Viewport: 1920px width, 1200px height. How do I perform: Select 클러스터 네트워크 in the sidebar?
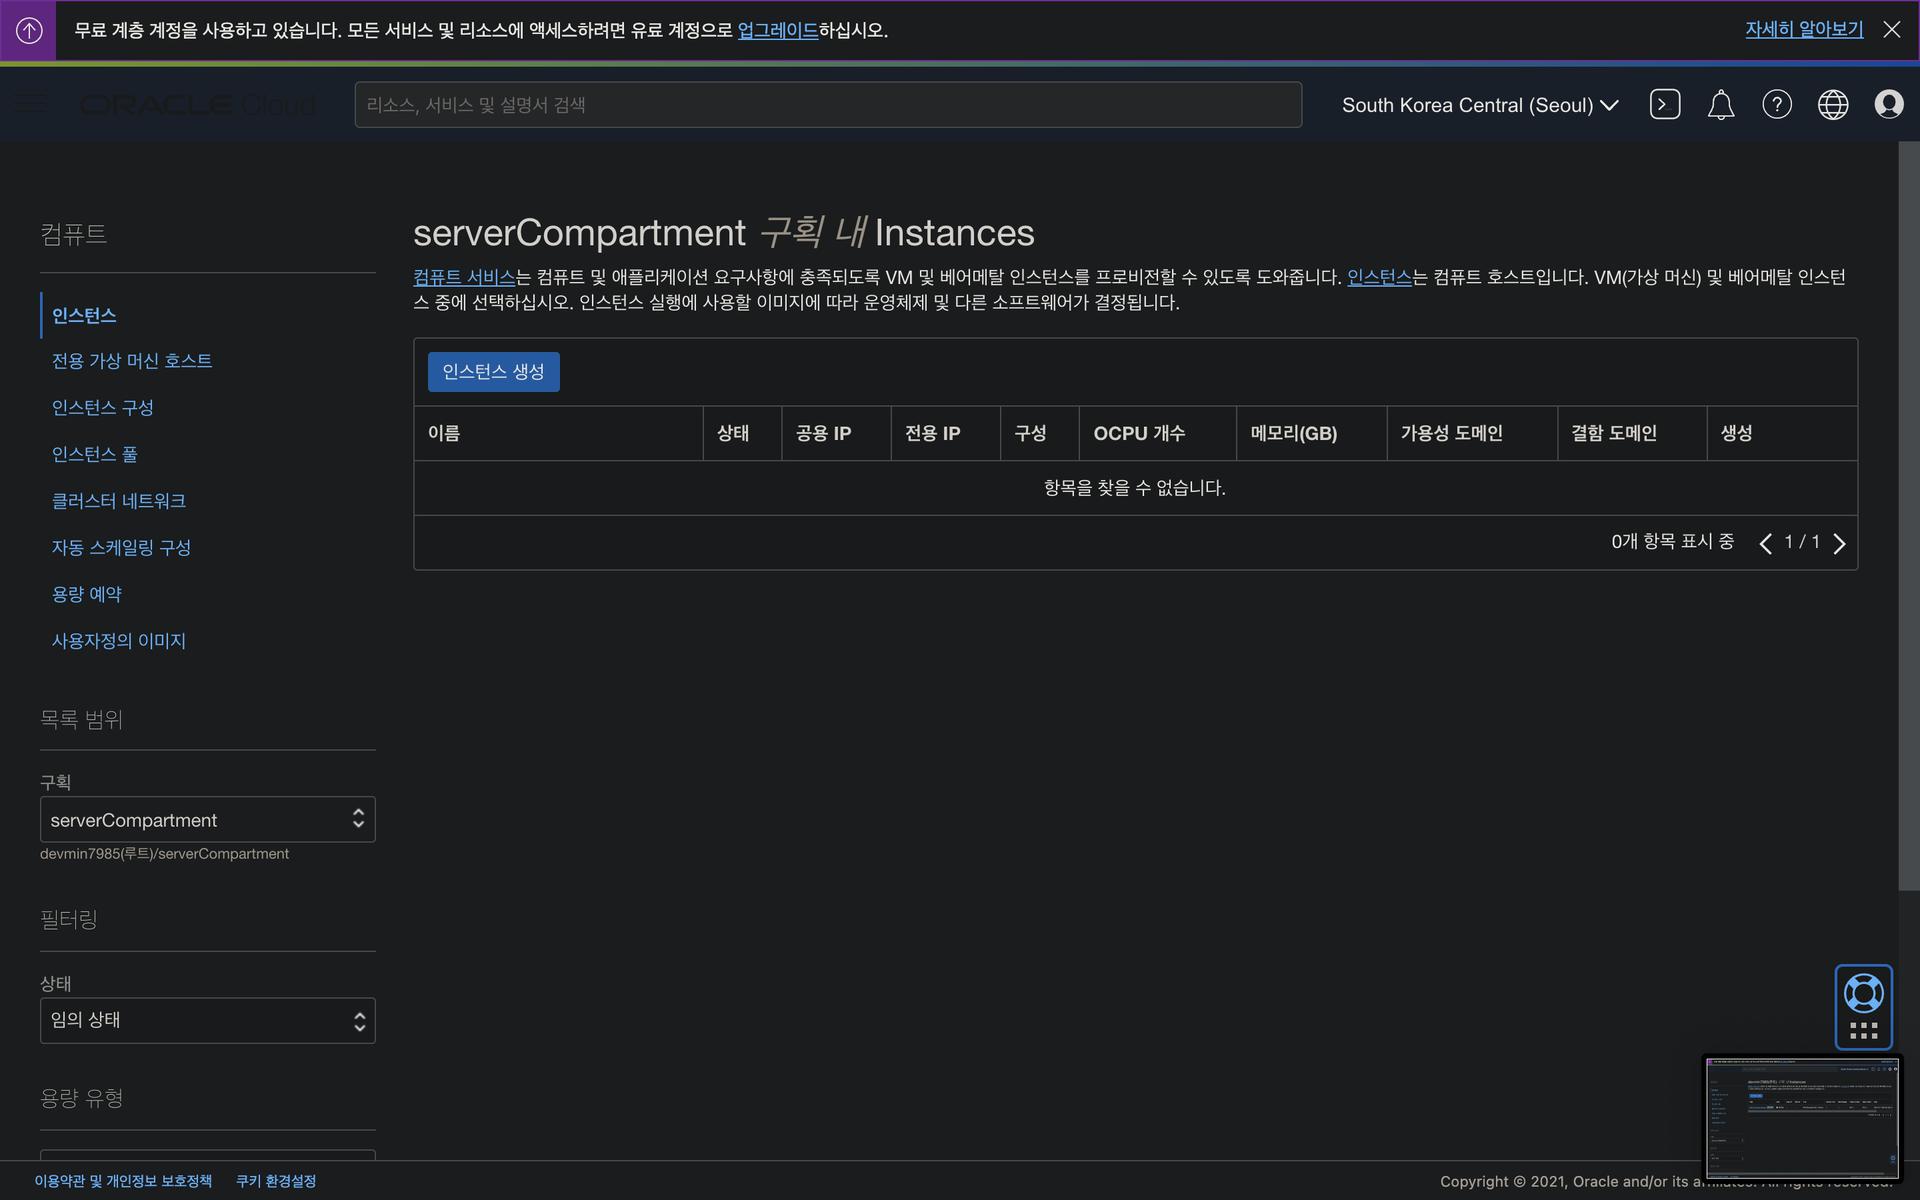point(118,501)
